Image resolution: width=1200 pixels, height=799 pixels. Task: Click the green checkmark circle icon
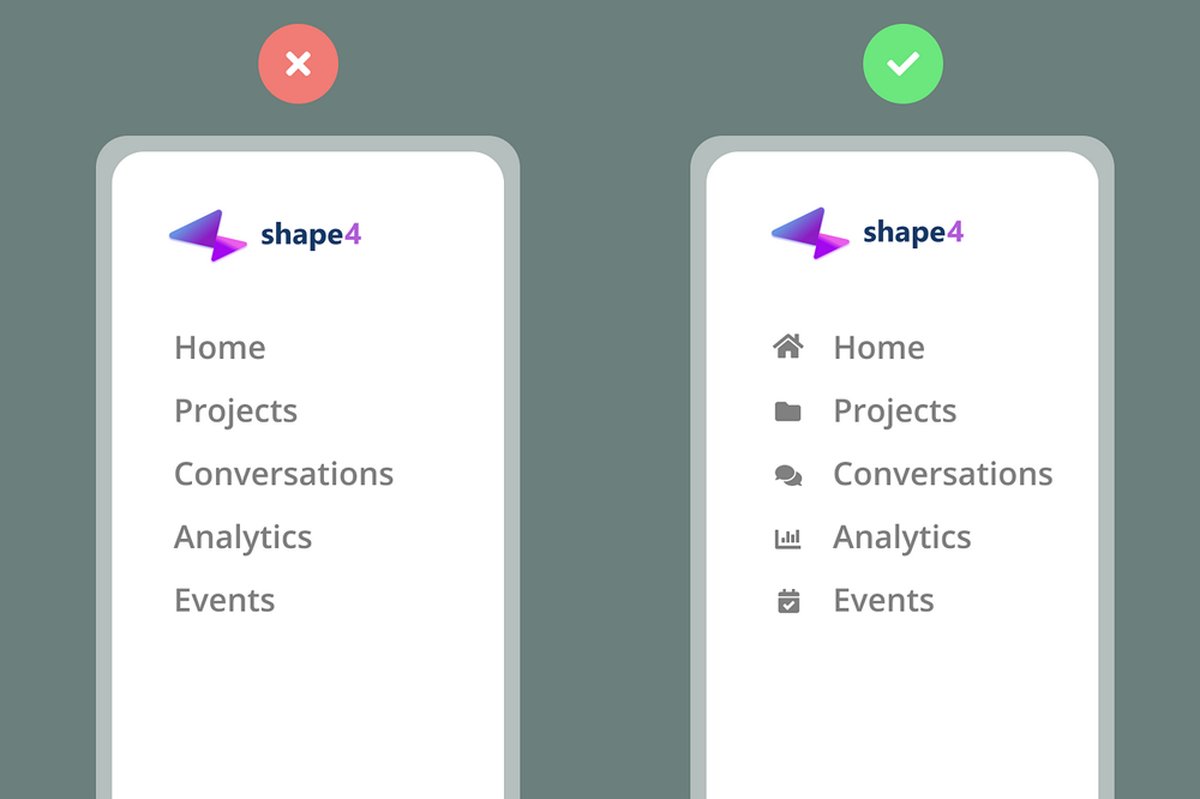coord(903,65)
